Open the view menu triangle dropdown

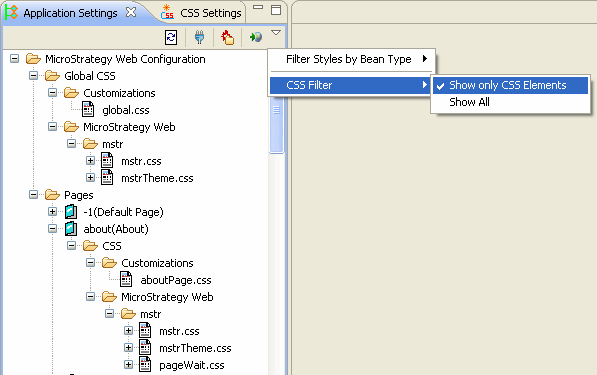(x=276, y=33)
